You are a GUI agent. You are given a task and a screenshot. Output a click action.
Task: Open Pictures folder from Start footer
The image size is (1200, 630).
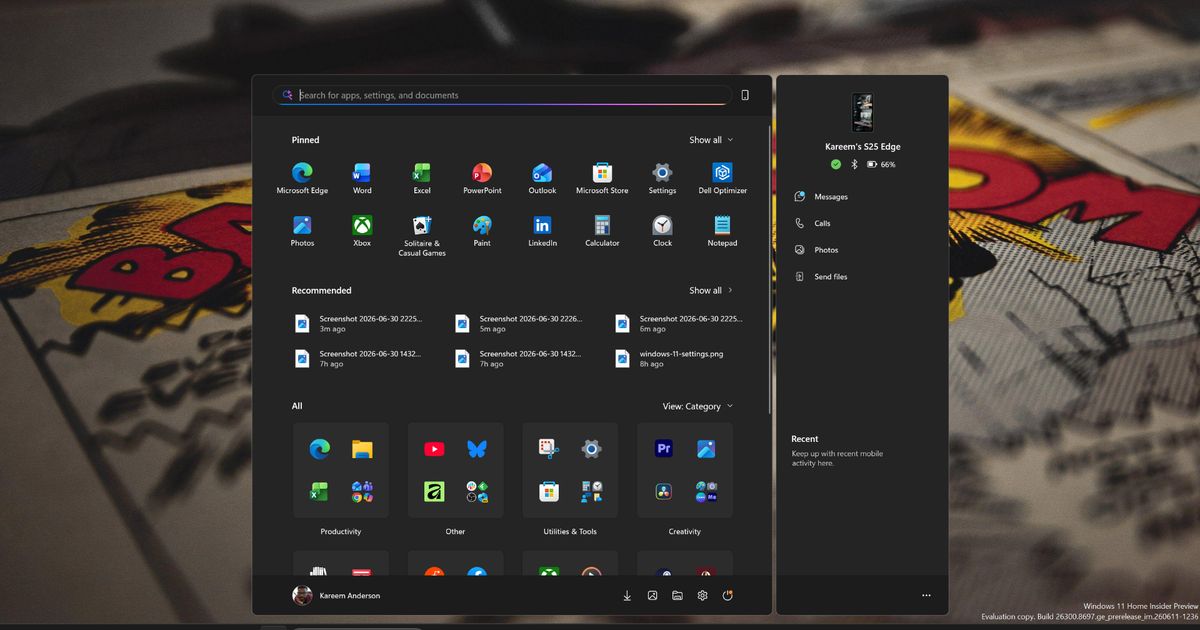[x=652, y=596]
